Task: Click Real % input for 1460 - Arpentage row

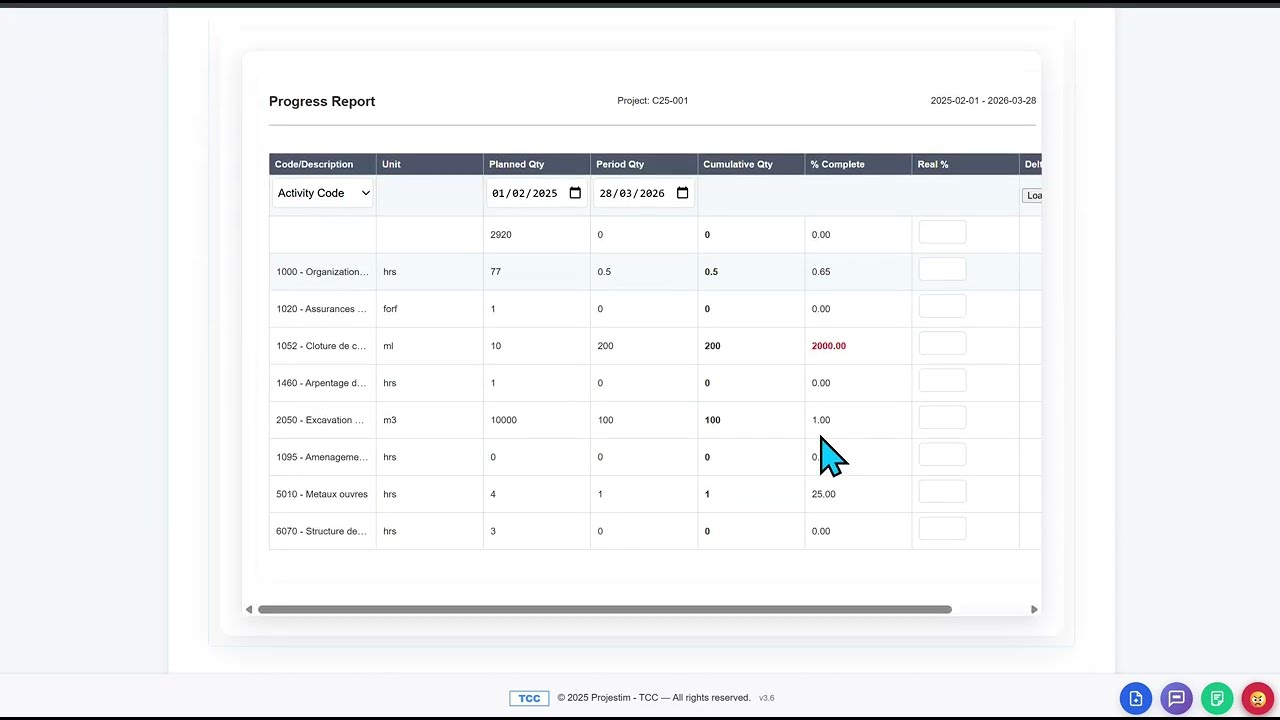Action: pos(942,380)
